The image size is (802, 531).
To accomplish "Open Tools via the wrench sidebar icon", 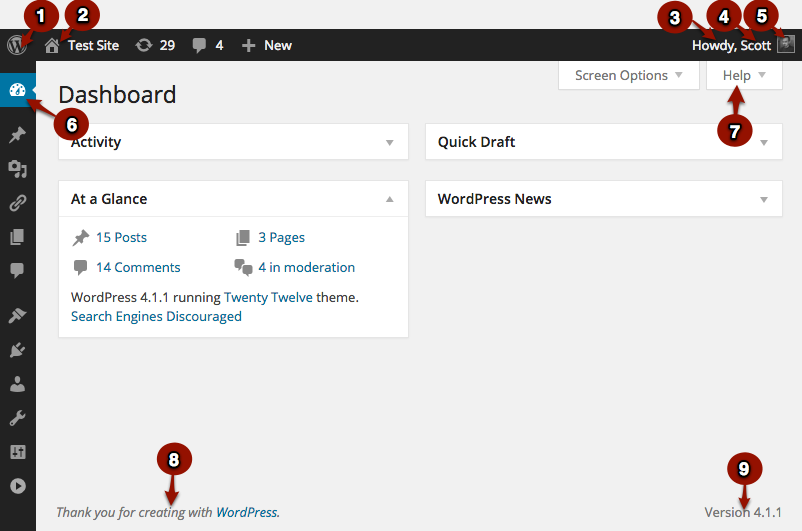I will point(17,418).
